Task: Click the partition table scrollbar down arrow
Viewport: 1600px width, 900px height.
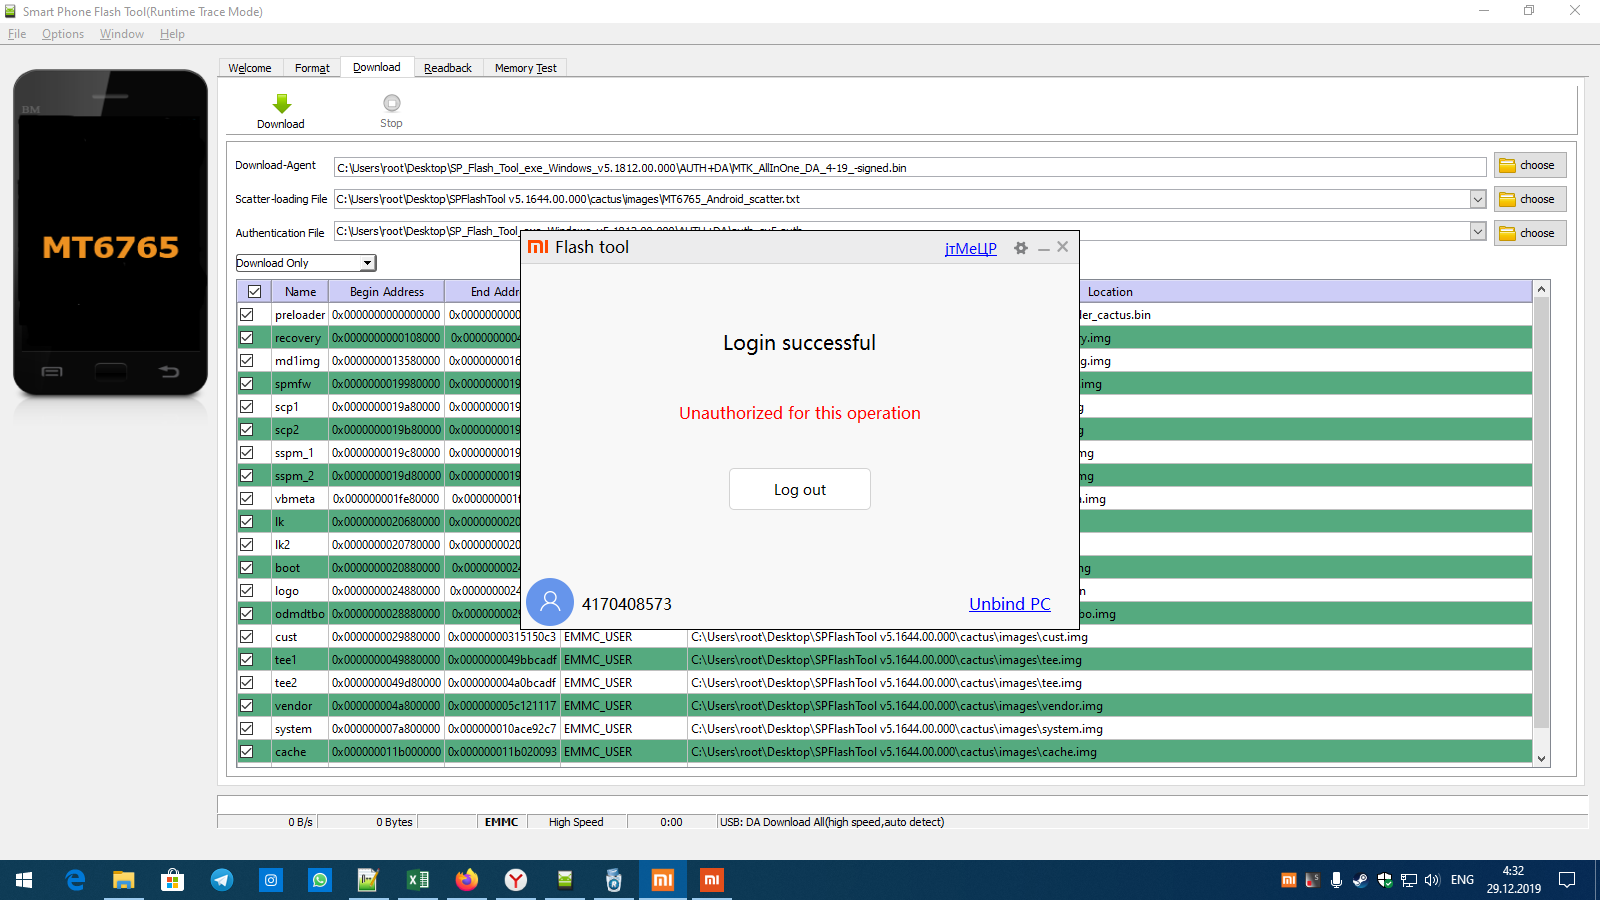Action: (x=1541, y=759)
